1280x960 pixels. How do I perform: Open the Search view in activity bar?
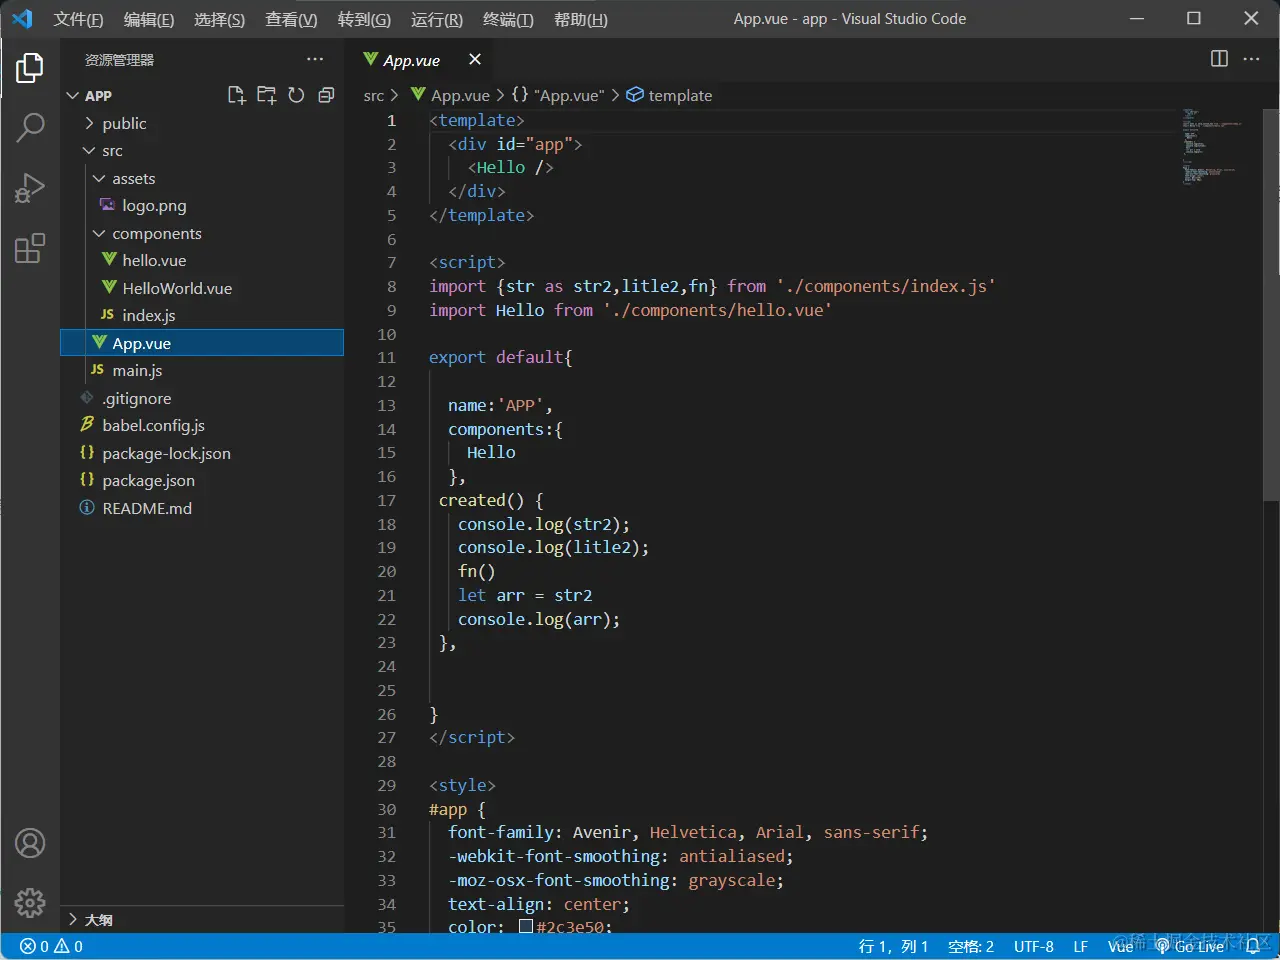30,127
